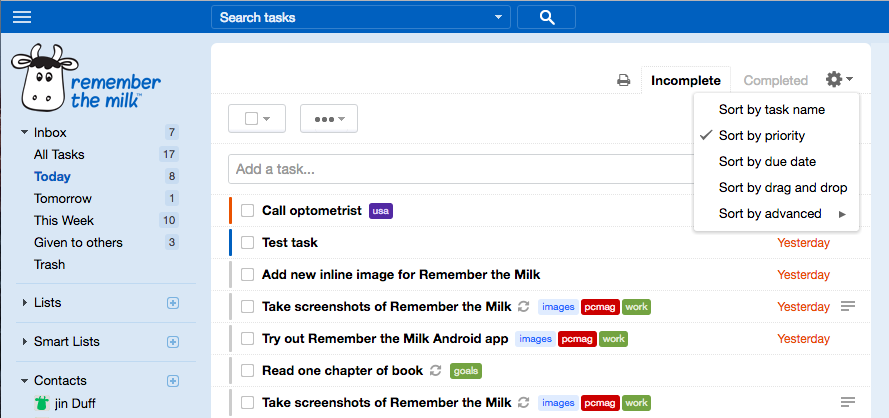This screenshot has height=418, width=889.
Task: Switch to the Completed tab
Action: (x=775, y=81)
